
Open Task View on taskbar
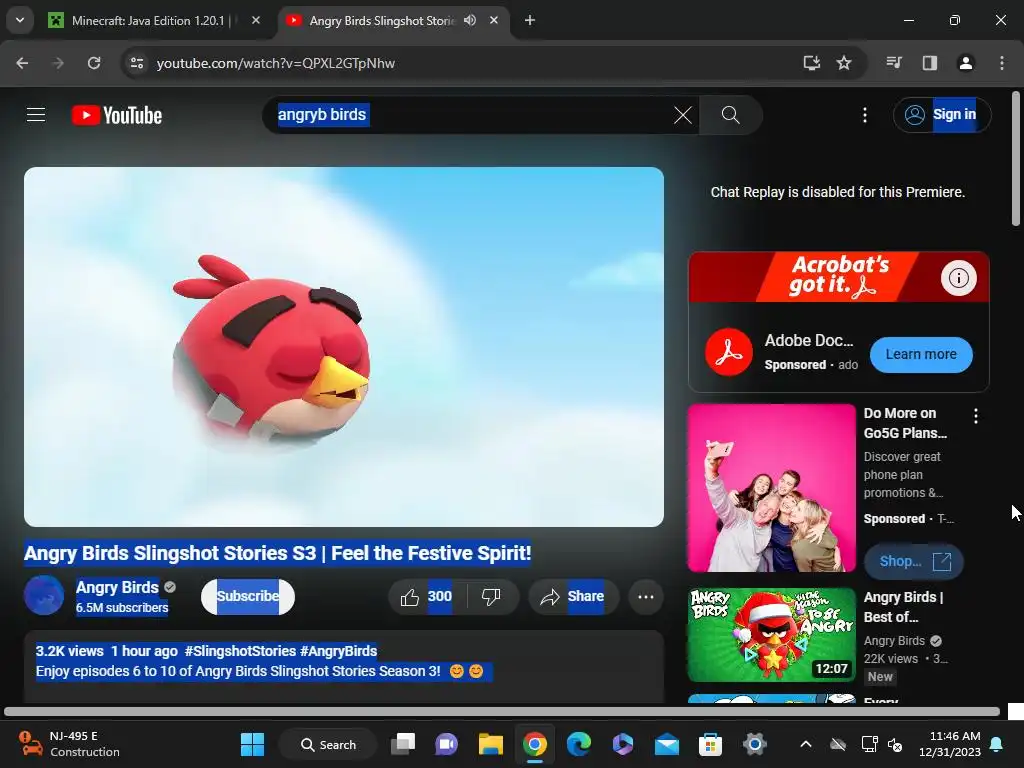(x=403, y=744)
